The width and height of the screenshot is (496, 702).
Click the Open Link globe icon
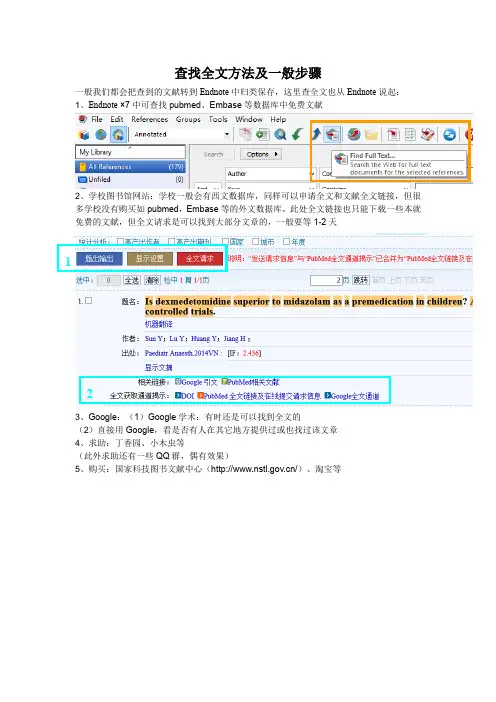[354, 134]
